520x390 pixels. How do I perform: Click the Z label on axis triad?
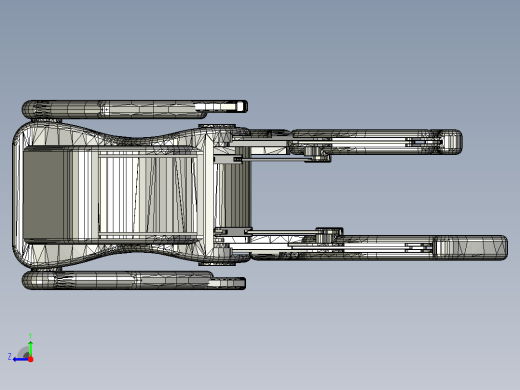coord(10,357)
